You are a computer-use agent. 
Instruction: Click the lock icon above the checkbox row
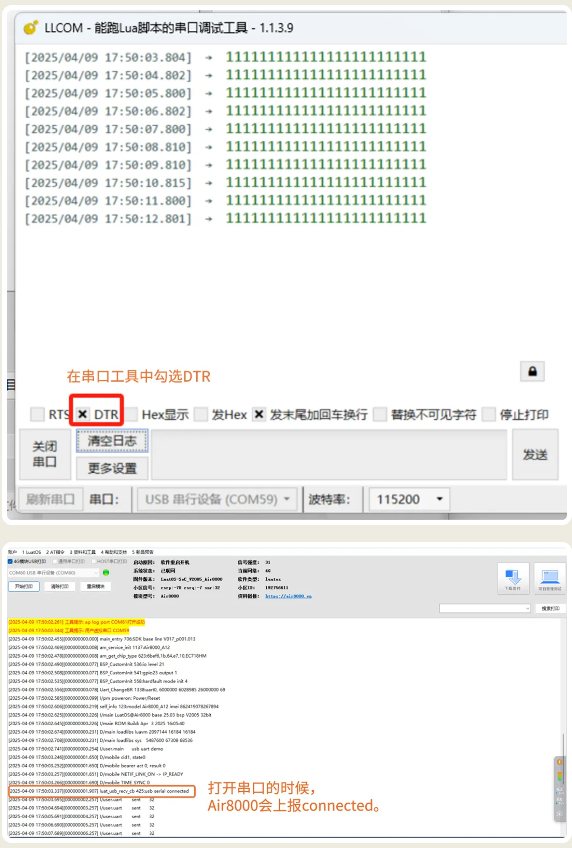[x=532, y=372]
